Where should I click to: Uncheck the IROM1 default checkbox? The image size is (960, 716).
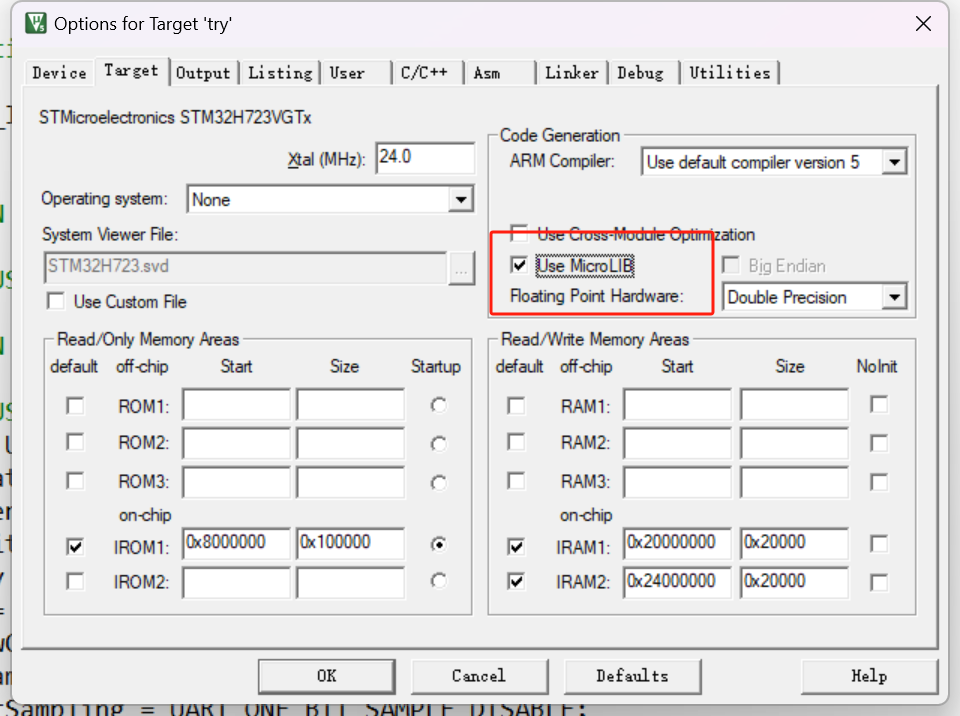(x=75, y=546)
